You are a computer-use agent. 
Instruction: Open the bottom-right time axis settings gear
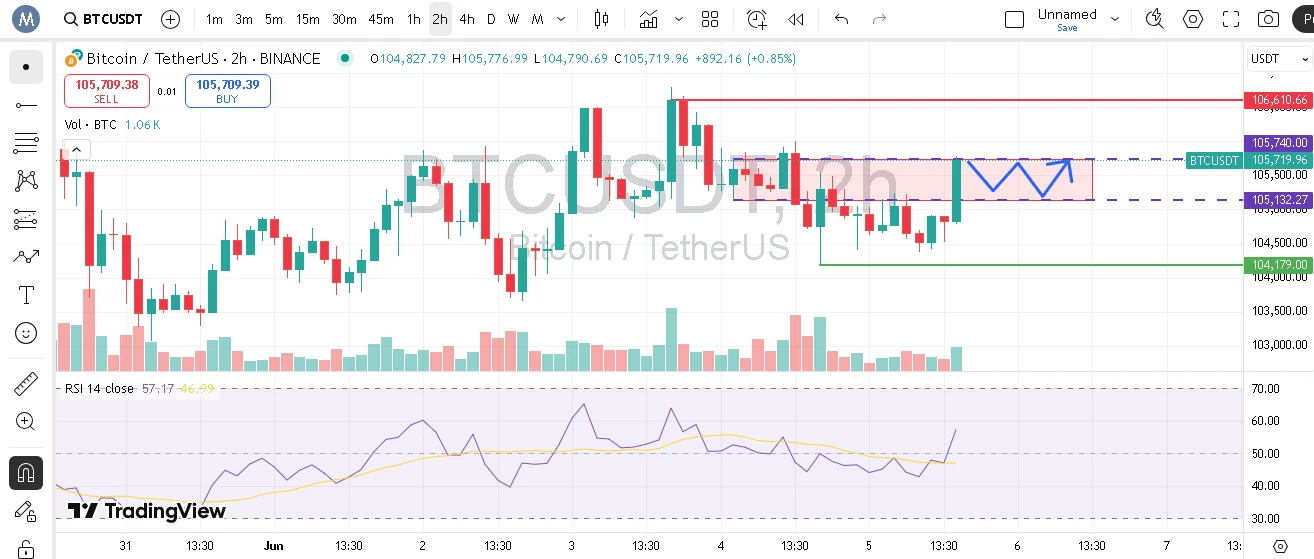click(x=1280, y=546)
